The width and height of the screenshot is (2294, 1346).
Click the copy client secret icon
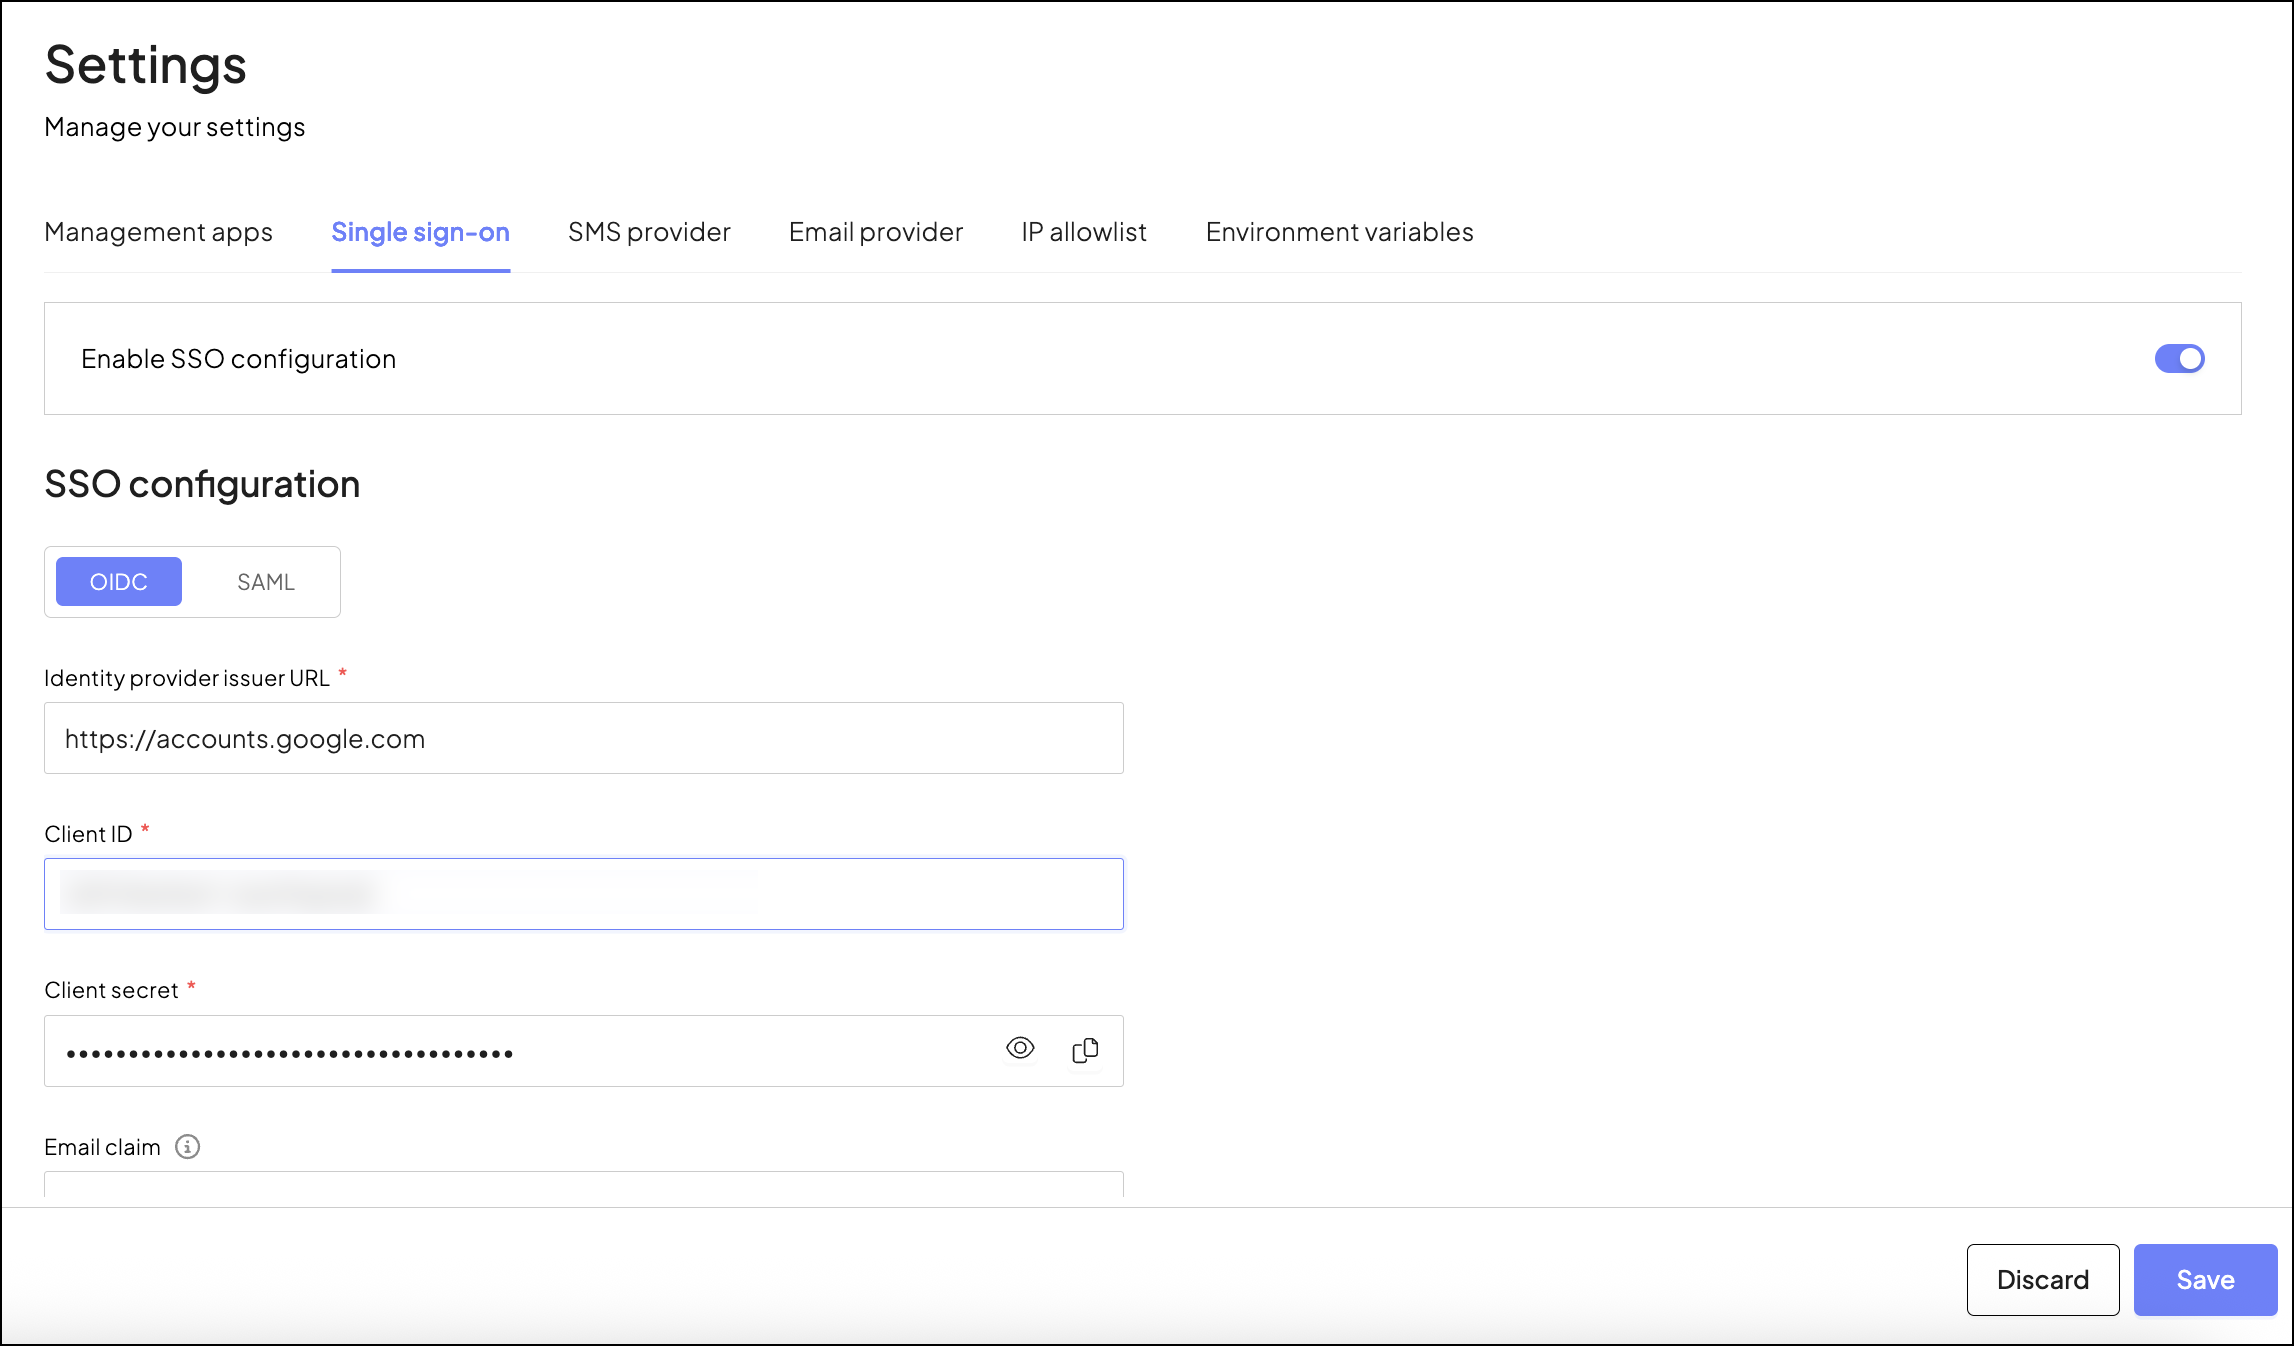tap(1085, 1050)
